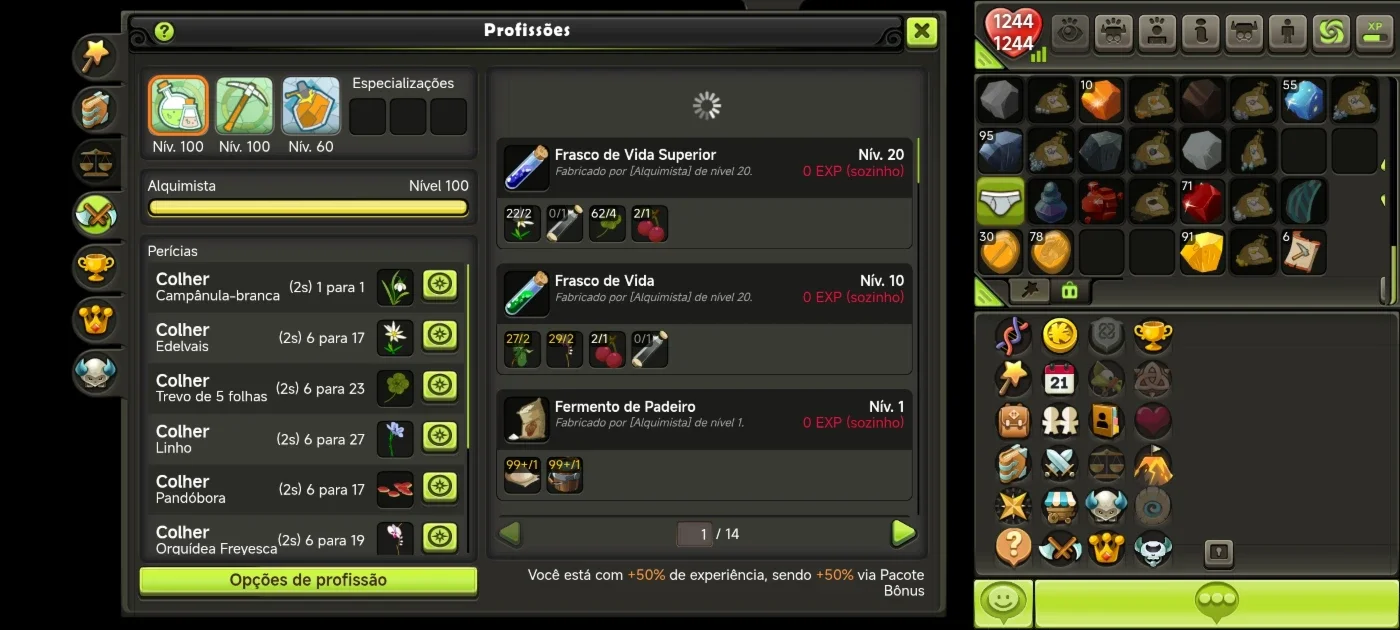Go to next recipe page arrow

(x=903, y=533)
